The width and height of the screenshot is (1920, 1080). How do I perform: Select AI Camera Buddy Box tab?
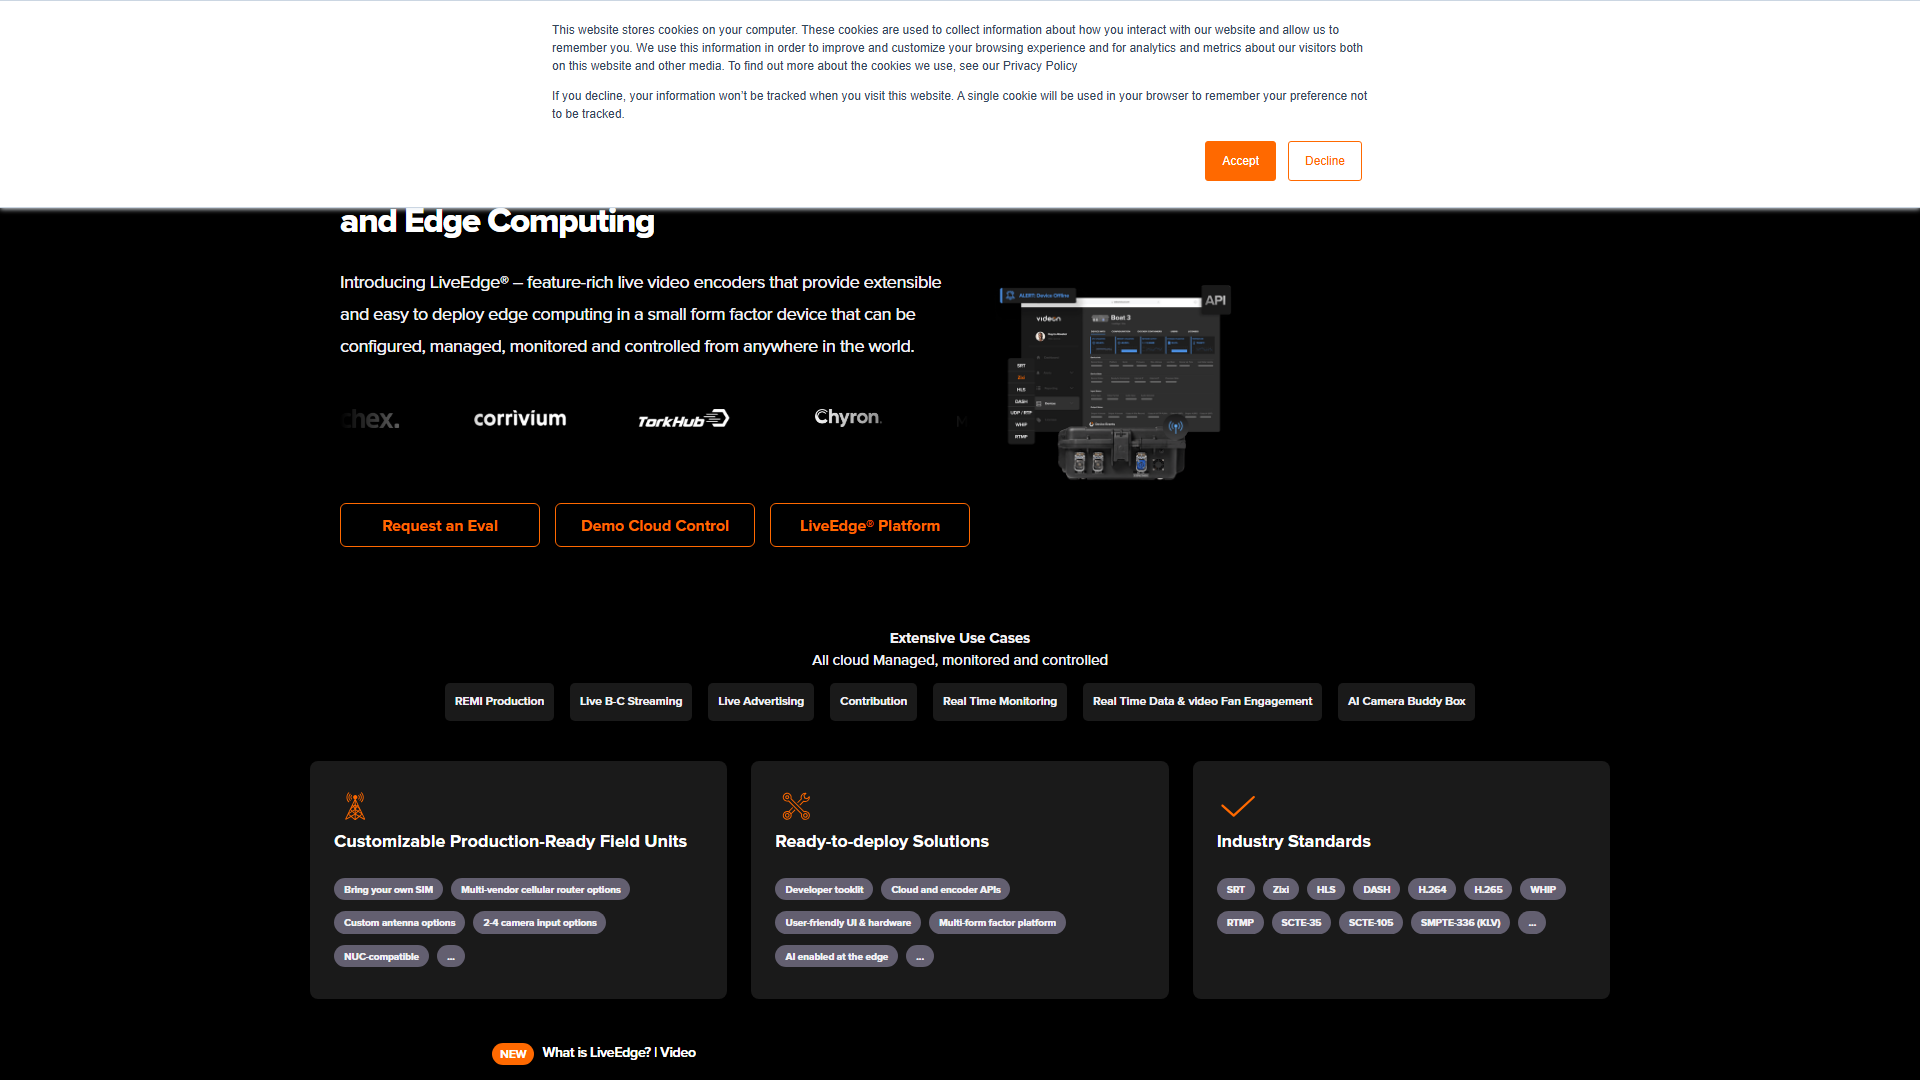[x=1405, y=702]
